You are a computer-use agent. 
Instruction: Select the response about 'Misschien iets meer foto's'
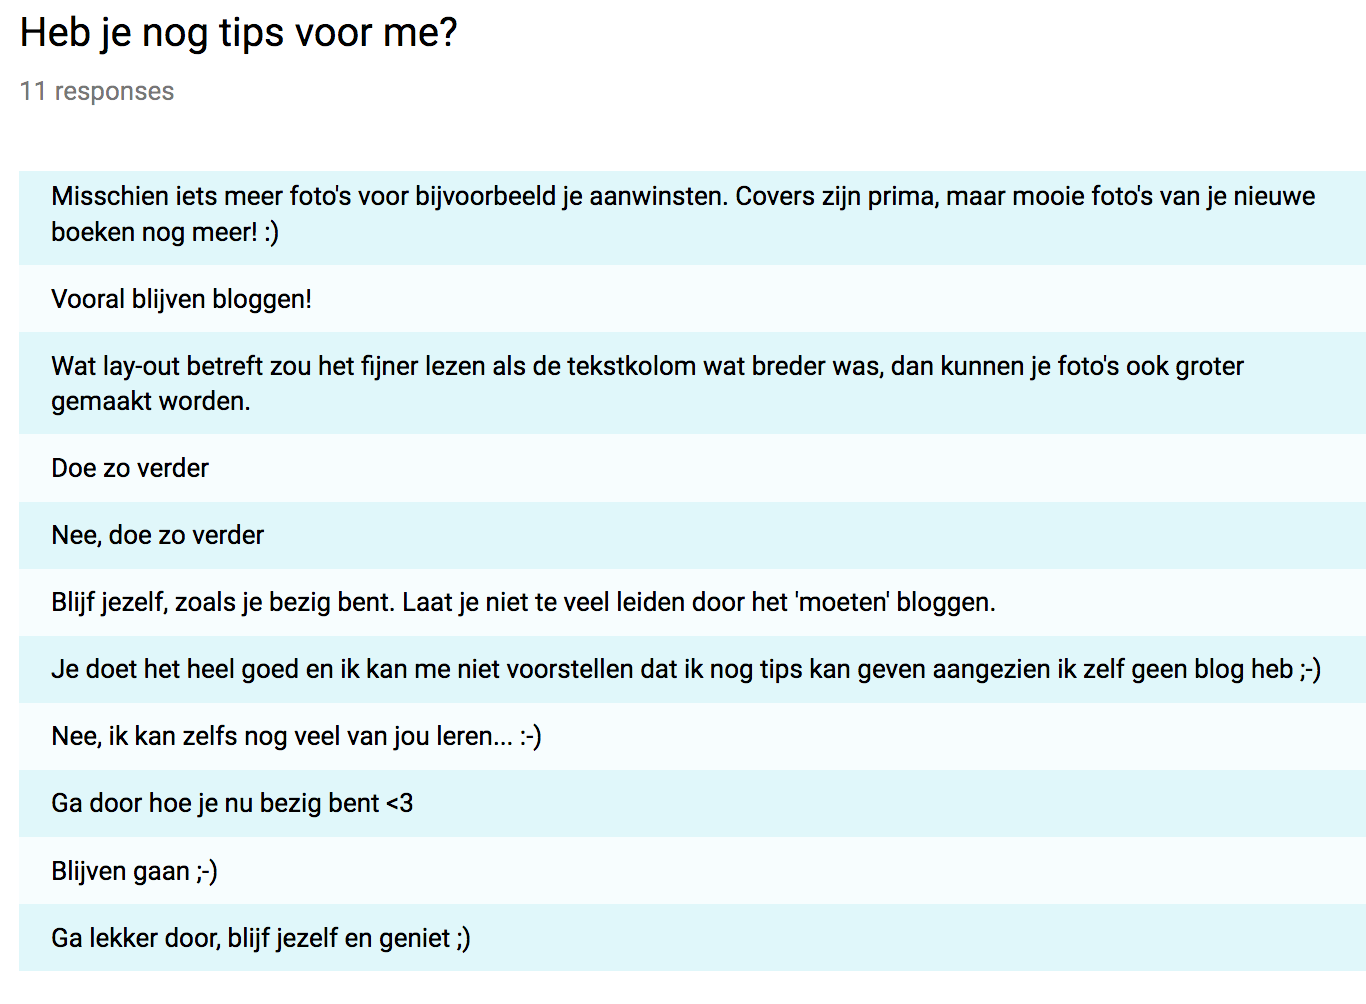[692, 214]
